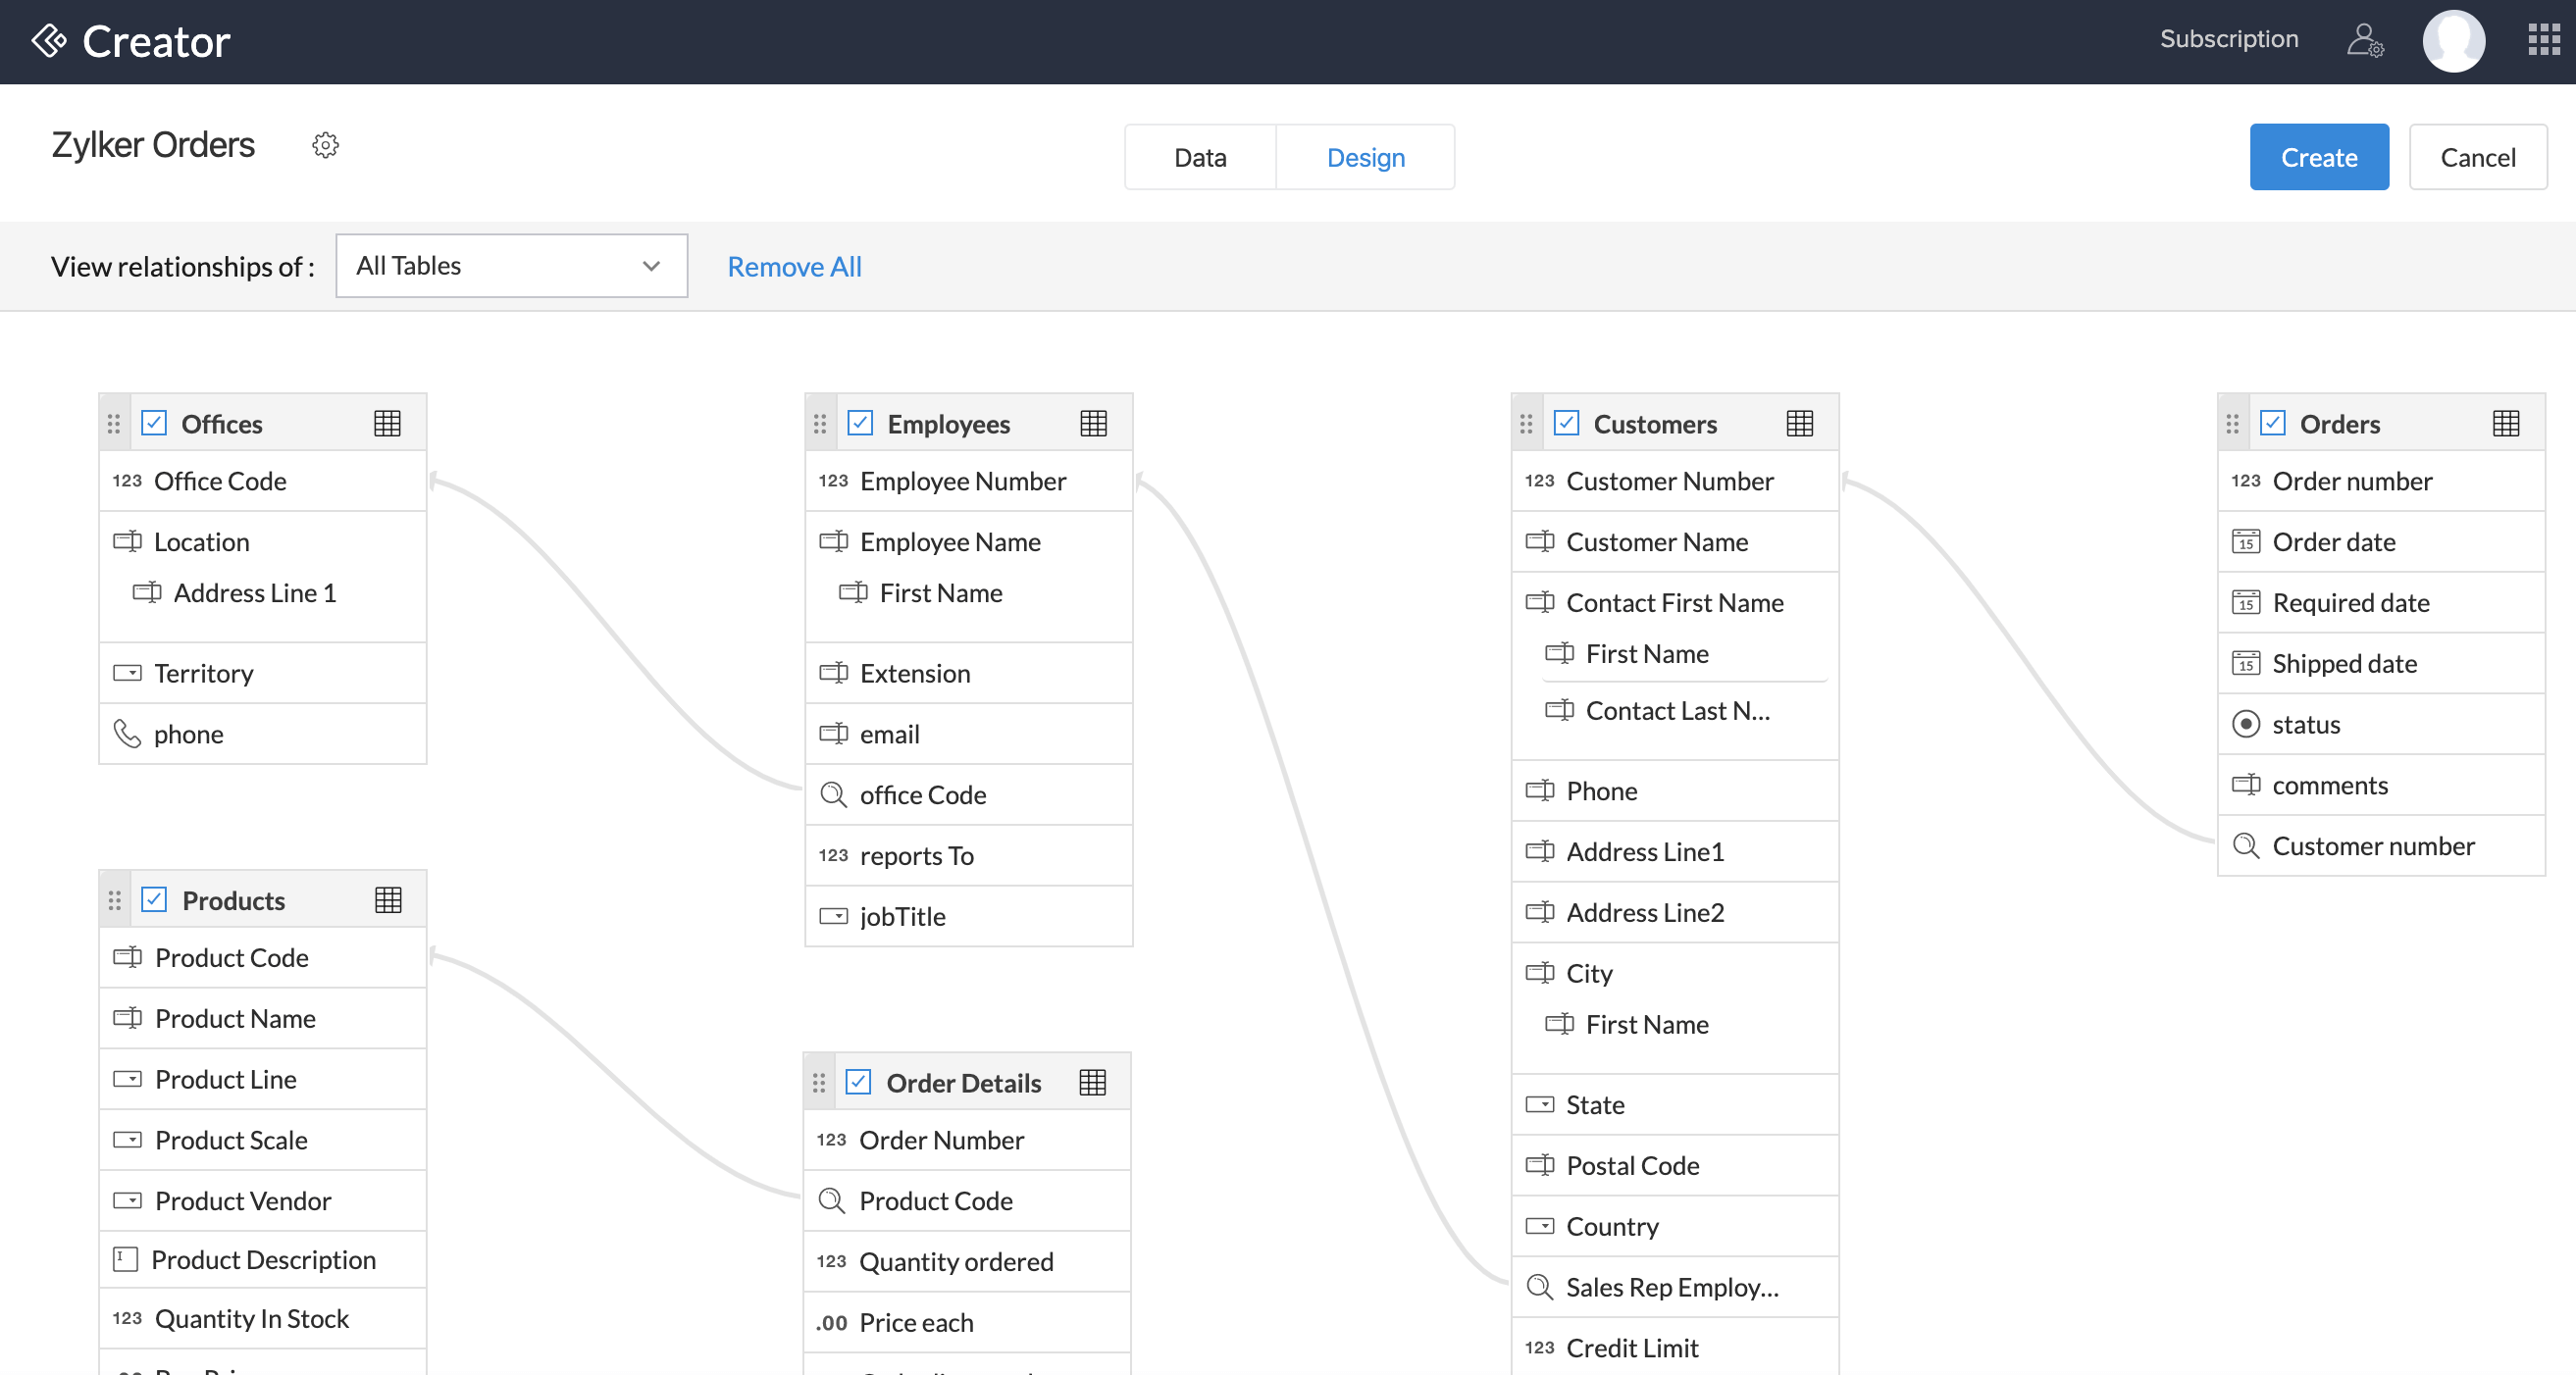The image size is (2576, 1375).
Task: Select the comments field in Orders
Action: [x=2381, y=784]
